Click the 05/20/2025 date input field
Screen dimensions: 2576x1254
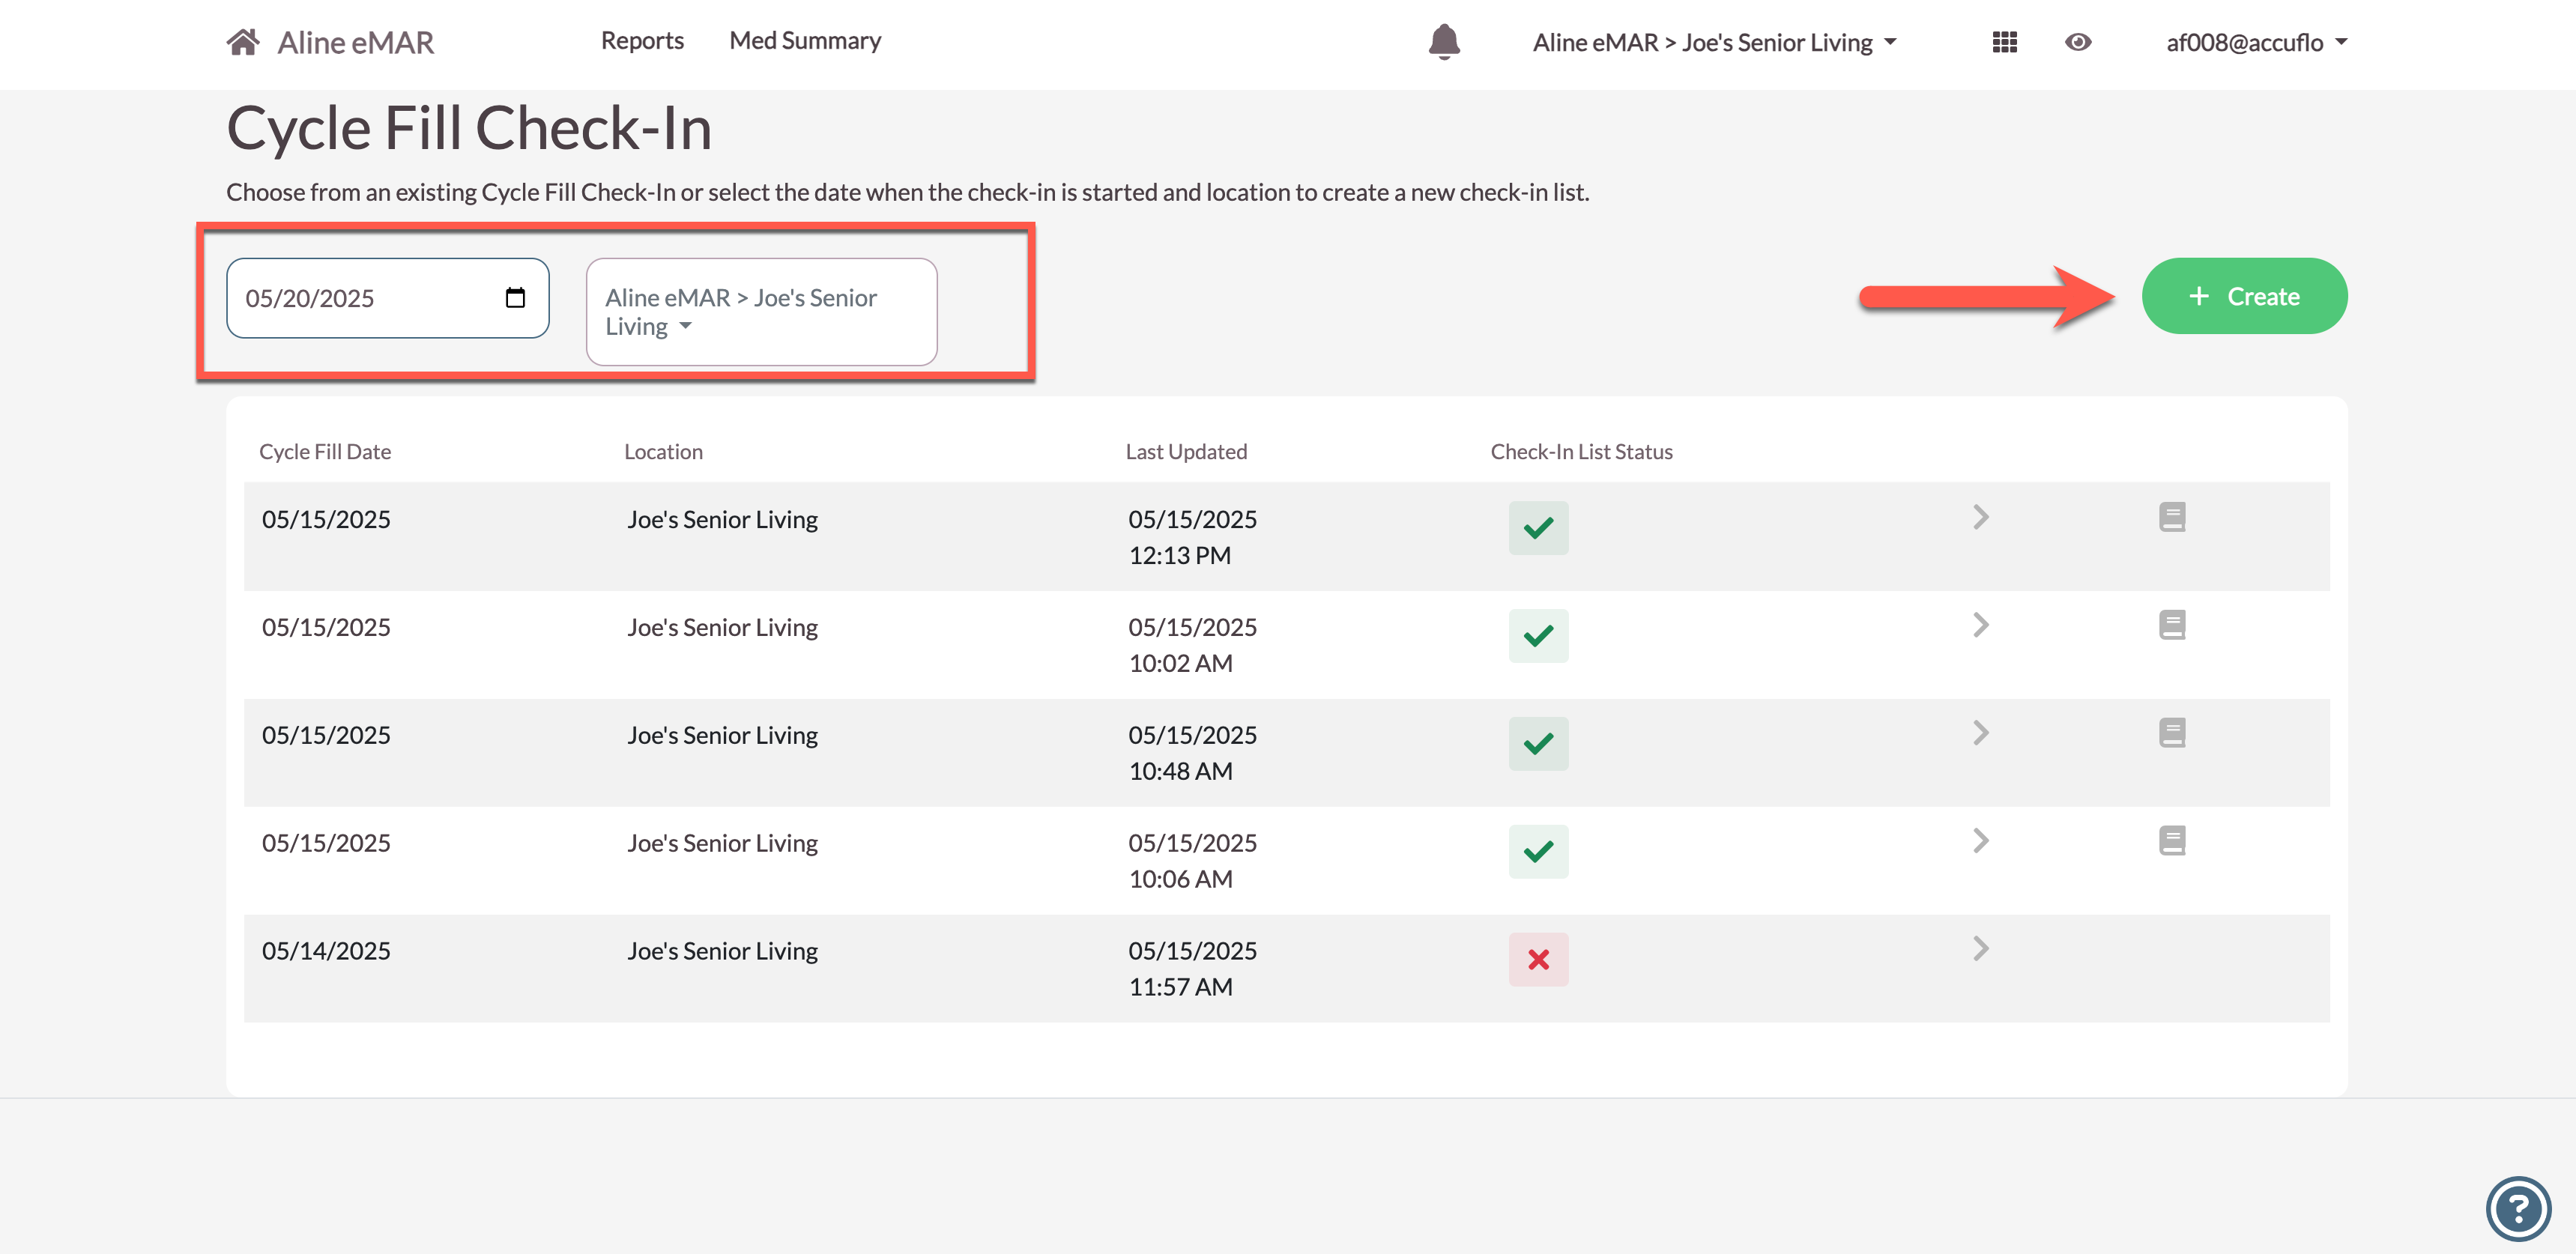pyautogui.click(x=360, y=298)
